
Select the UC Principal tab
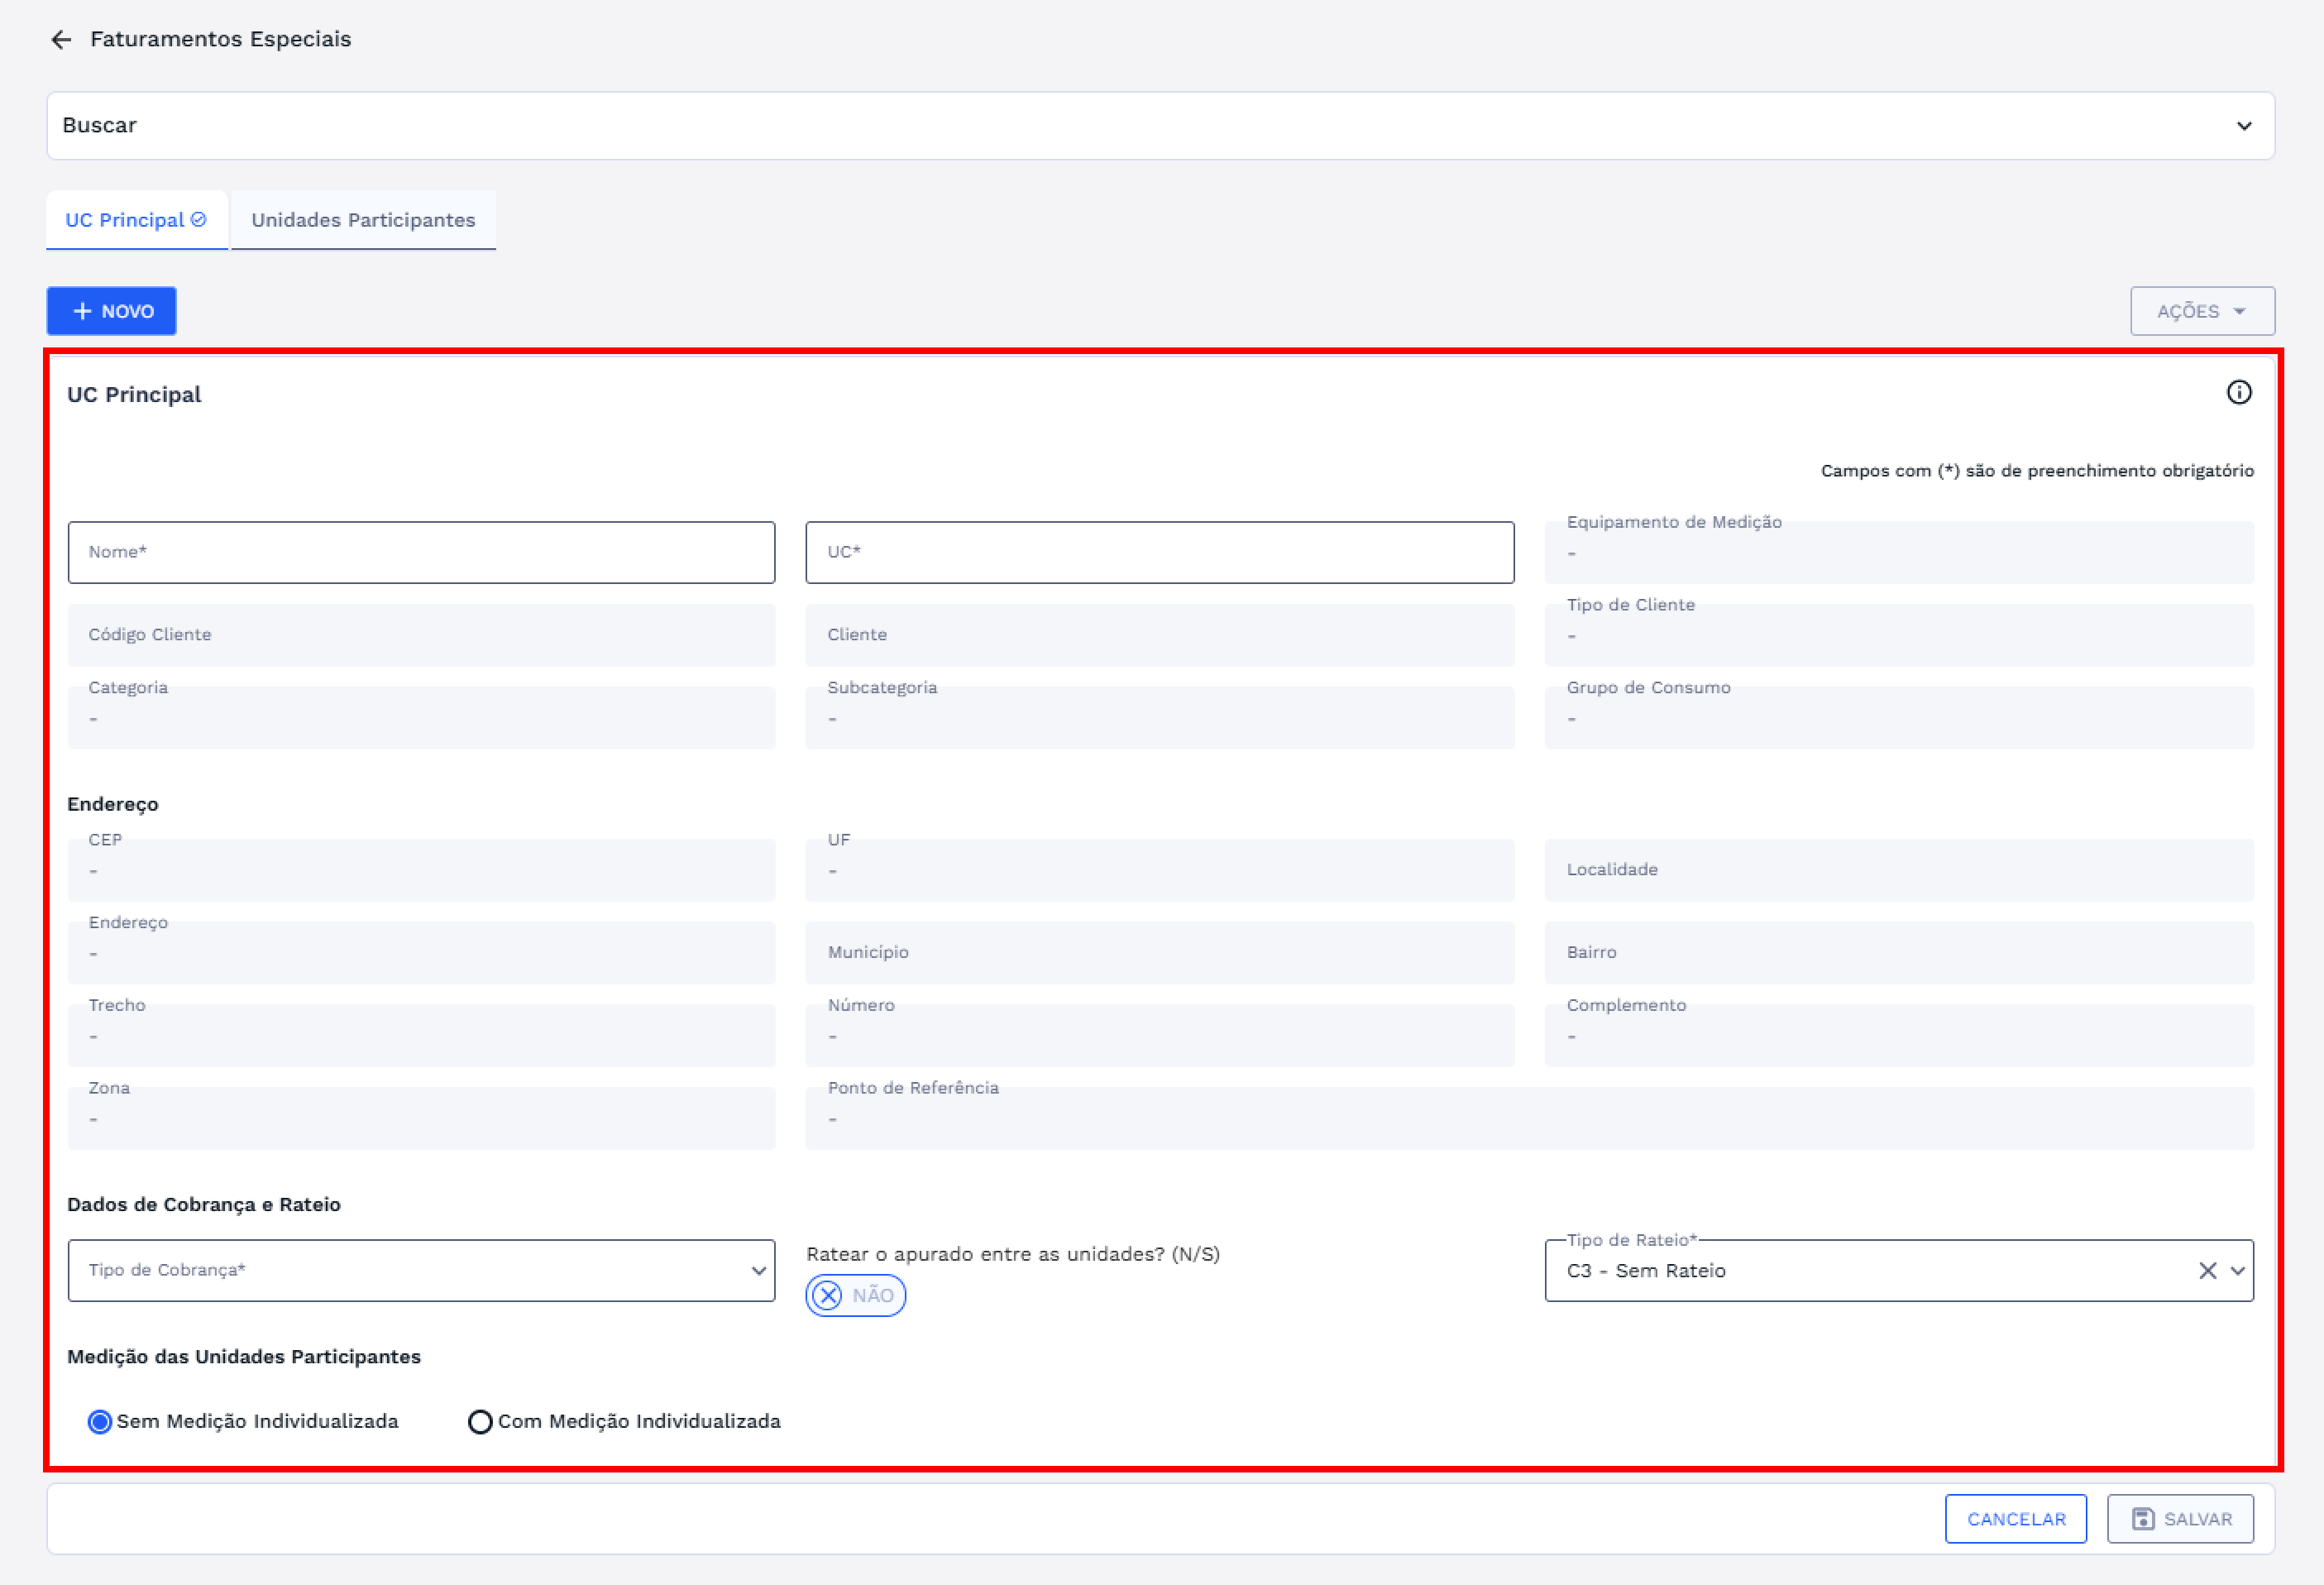tap(125, 220)
